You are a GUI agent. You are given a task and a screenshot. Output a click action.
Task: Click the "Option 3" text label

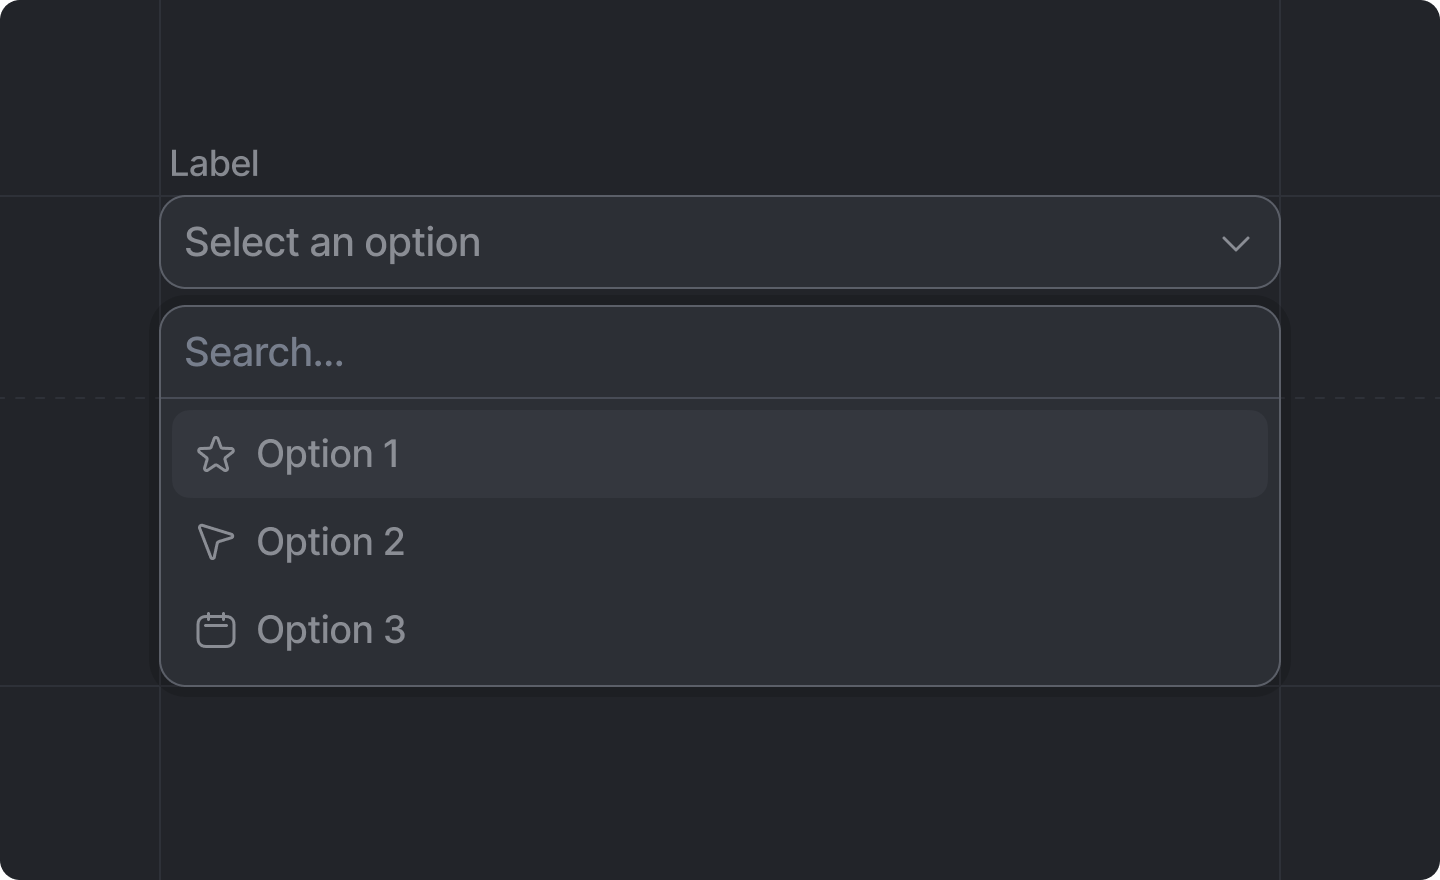[331, 630]
